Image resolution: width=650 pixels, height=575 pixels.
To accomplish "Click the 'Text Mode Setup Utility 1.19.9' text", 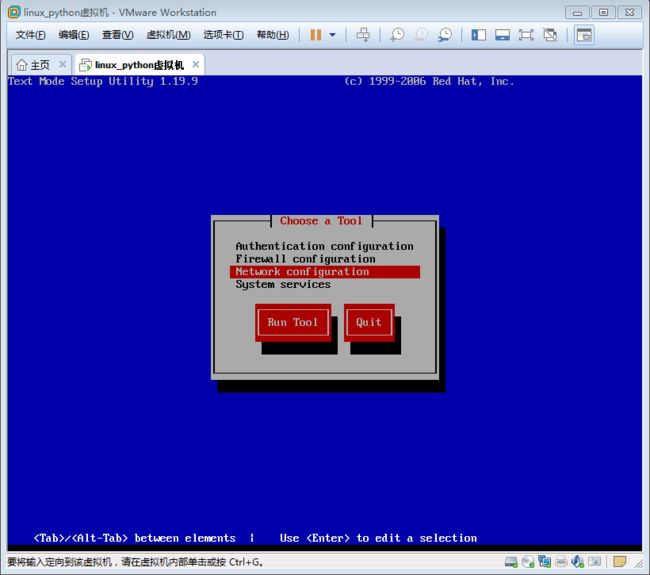I will coord(103,81).
